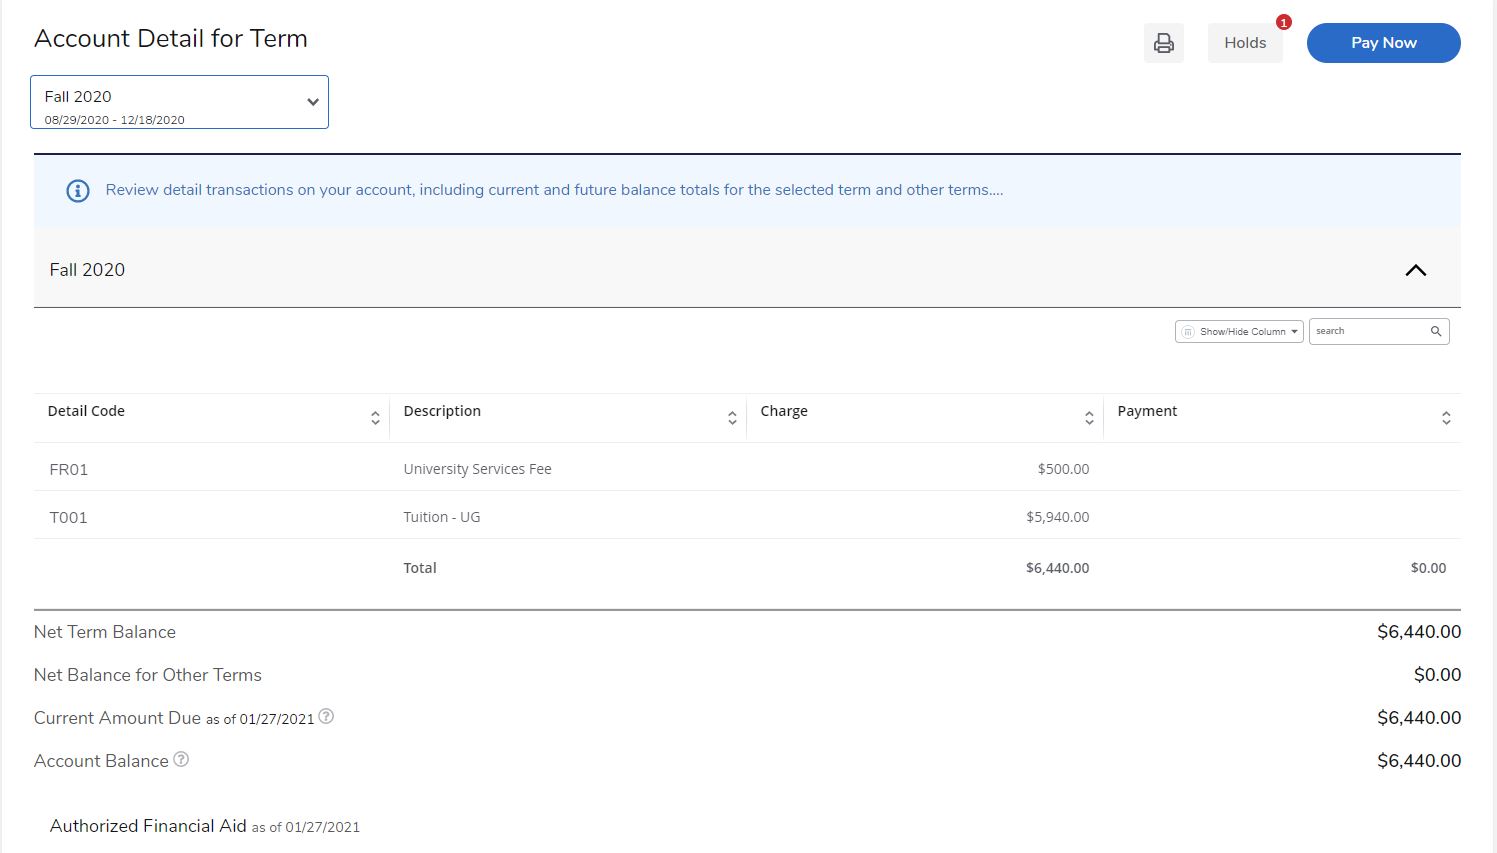Click the Pay Now button

(1383, 43)
